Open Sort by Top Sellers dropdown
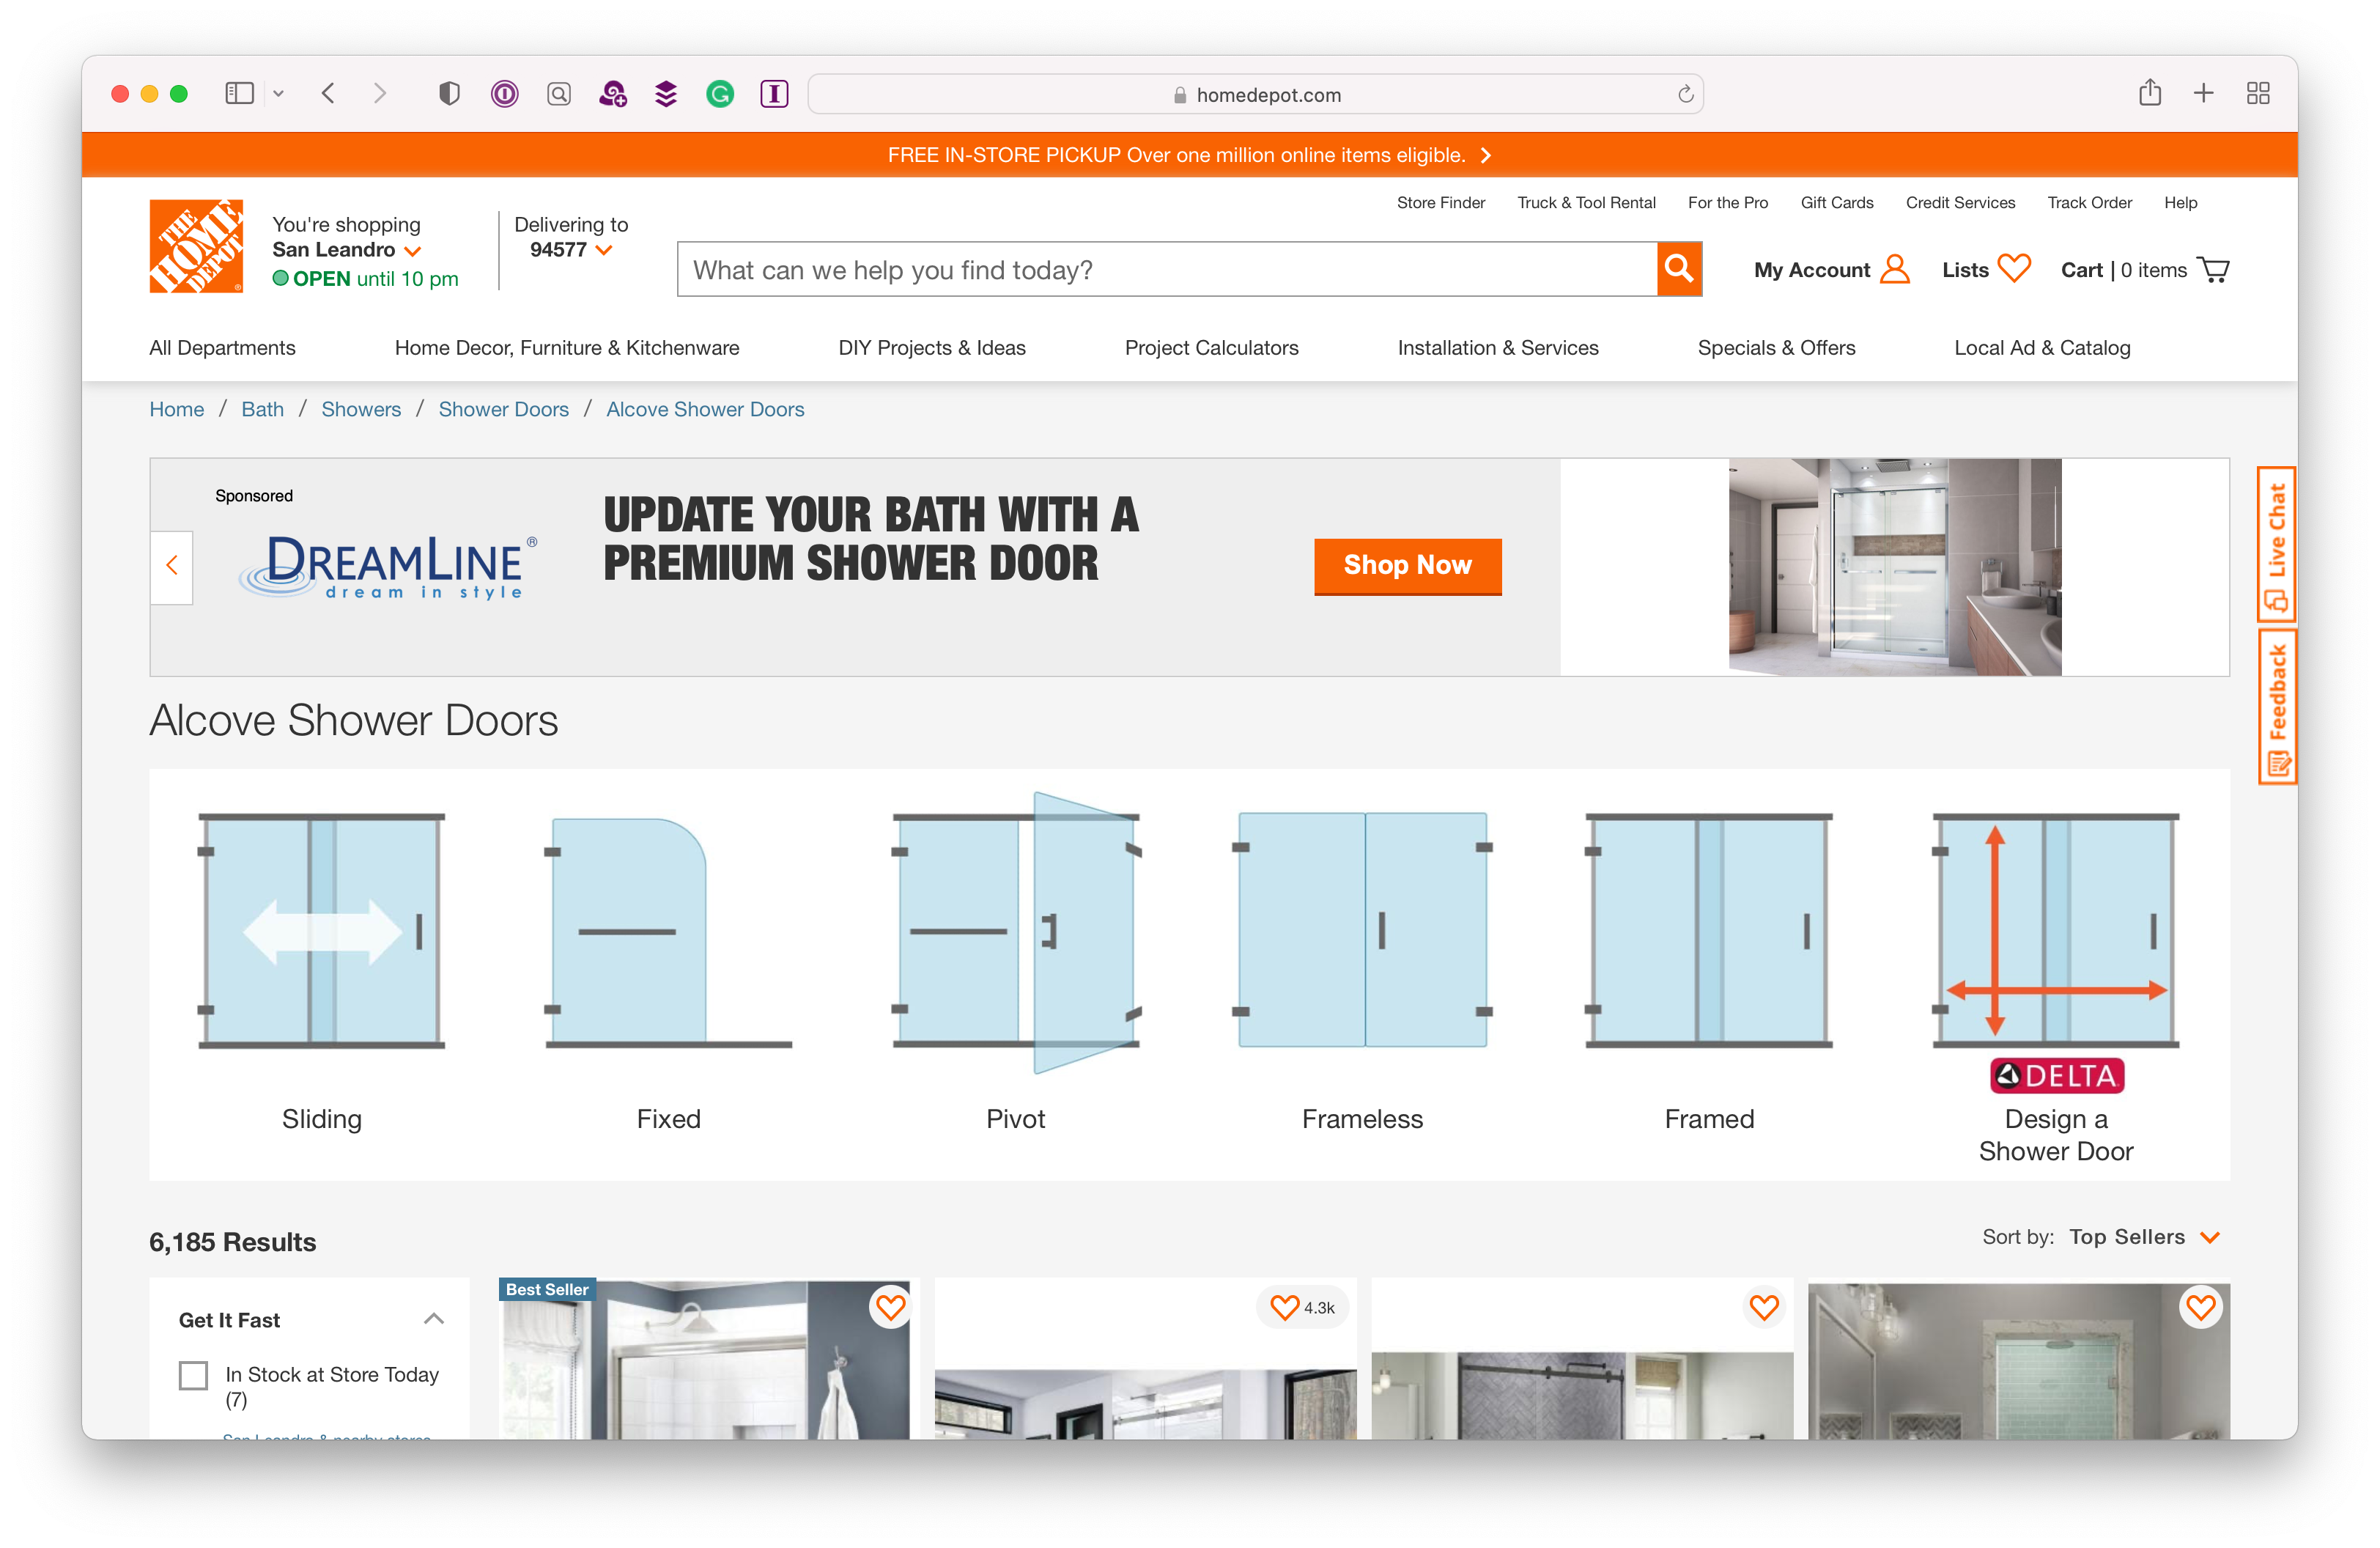Screen dimensions: 2380x1548 pos(2144,1237)
